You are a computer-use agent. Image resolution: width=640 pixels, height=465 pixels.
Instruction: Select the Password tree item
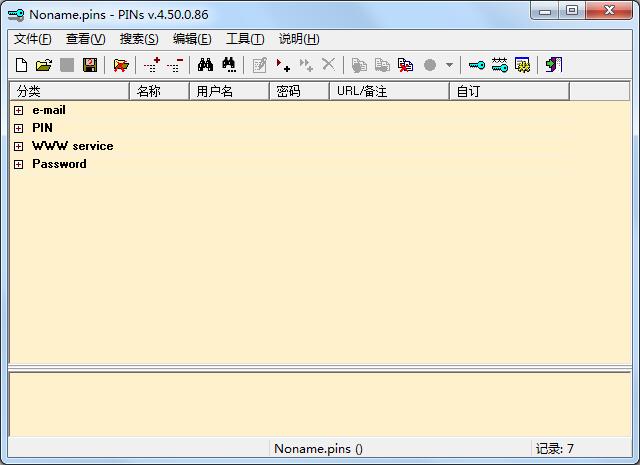point(59,164)
